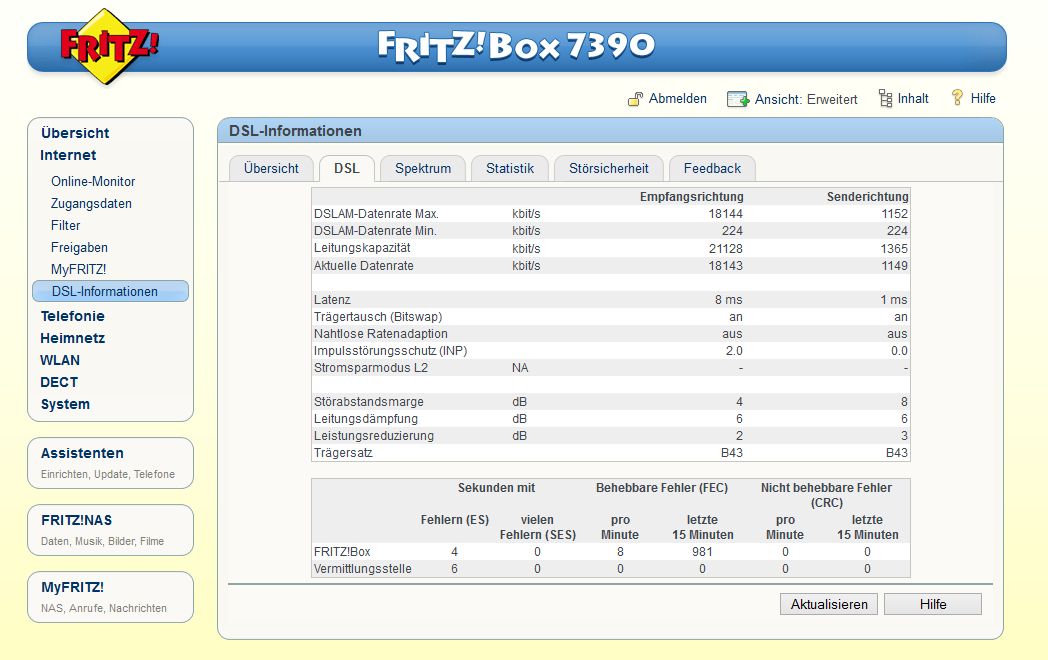Image resolution: width=1048 pixels, height=660 pixels.
Task: Click the Aktualisieren button
Action: point(829,604)
